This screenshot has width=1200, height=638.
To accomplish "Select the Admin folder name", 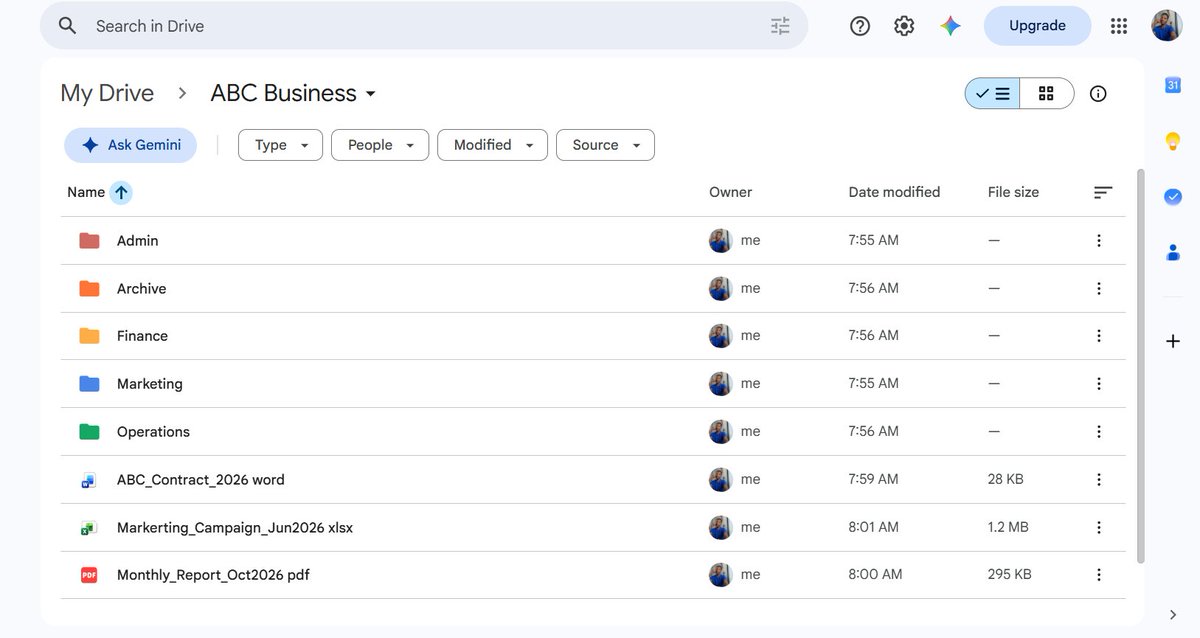I will 137,241.
